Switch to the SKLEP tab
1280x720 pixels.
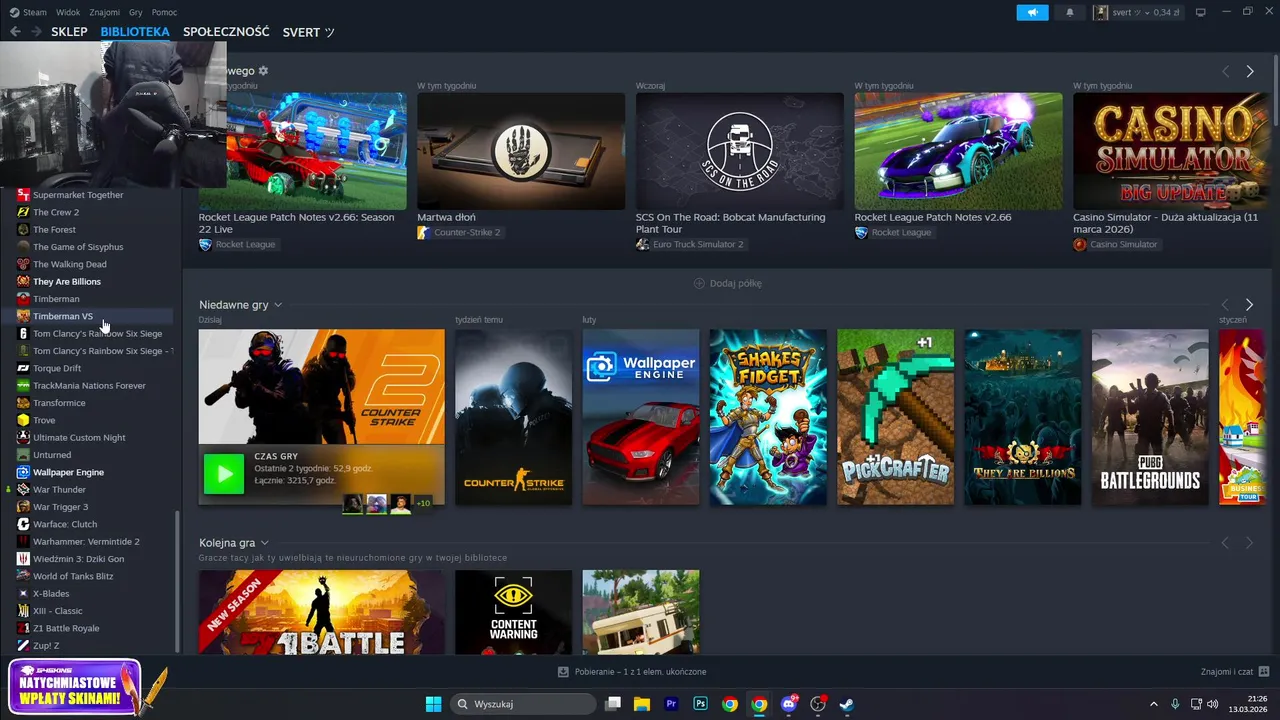coord(69,32)
